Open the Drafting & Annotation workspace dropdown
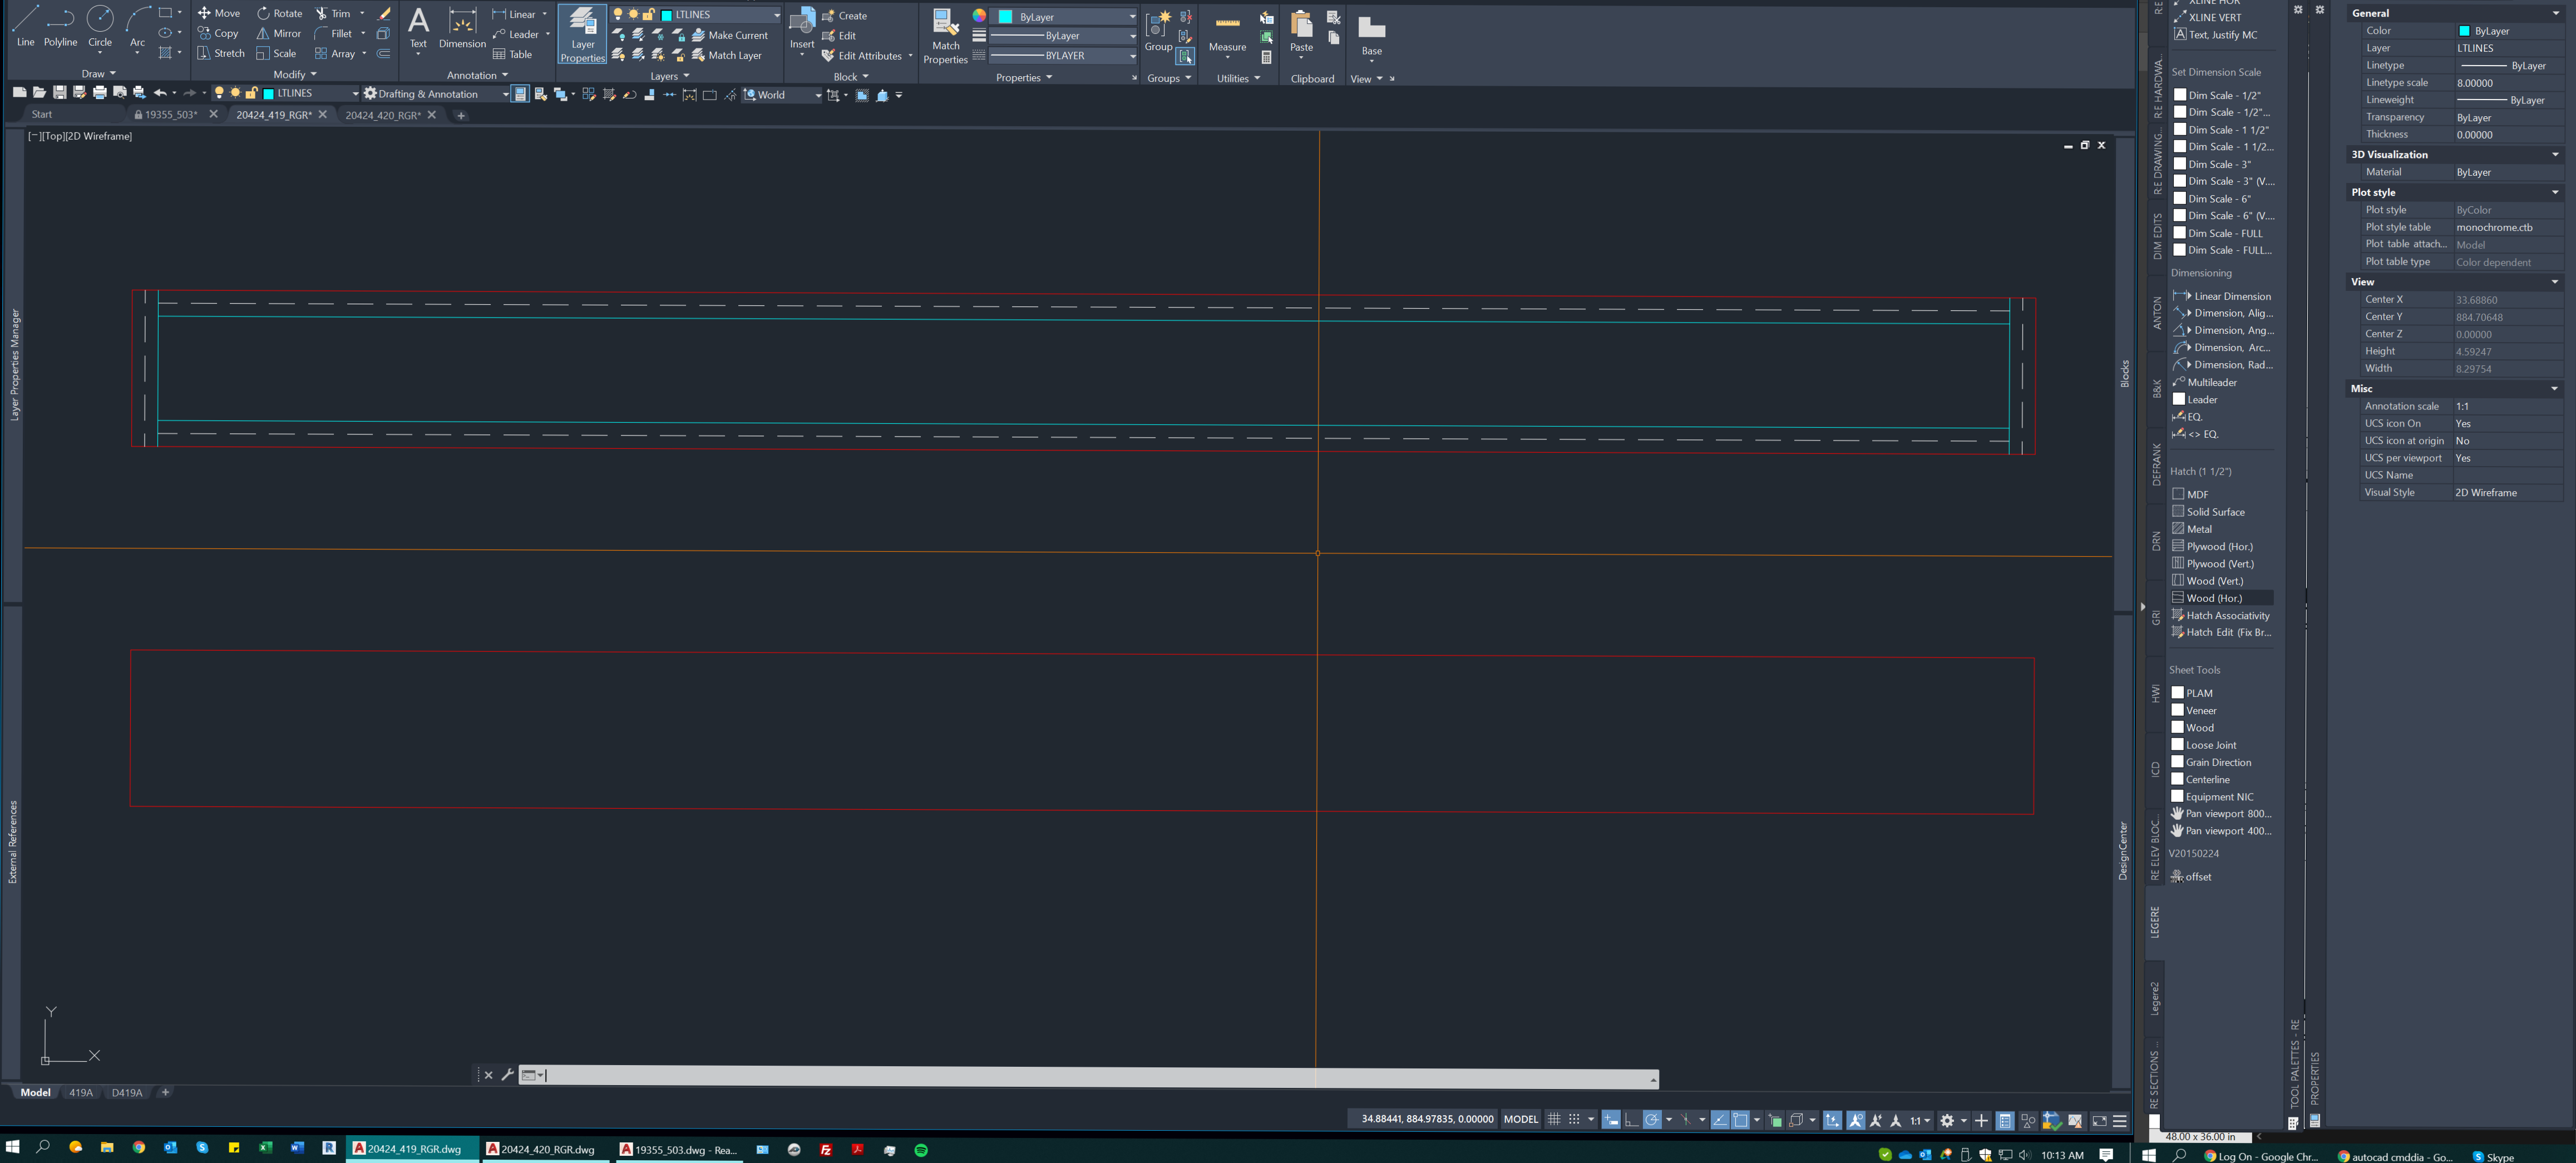Screen dimensions: 2576x1163 [436, 94]
